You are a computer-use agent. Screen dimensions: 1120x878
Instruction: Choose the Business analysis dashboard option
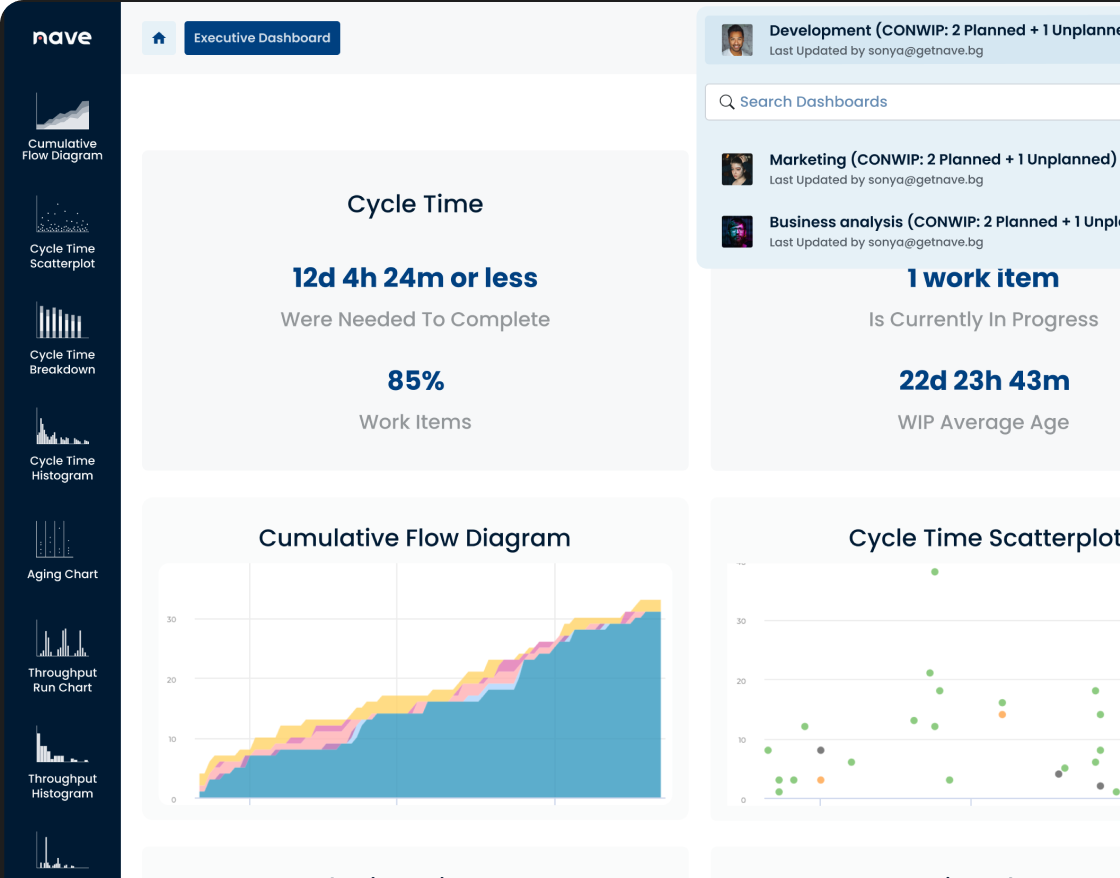point(940,231)
